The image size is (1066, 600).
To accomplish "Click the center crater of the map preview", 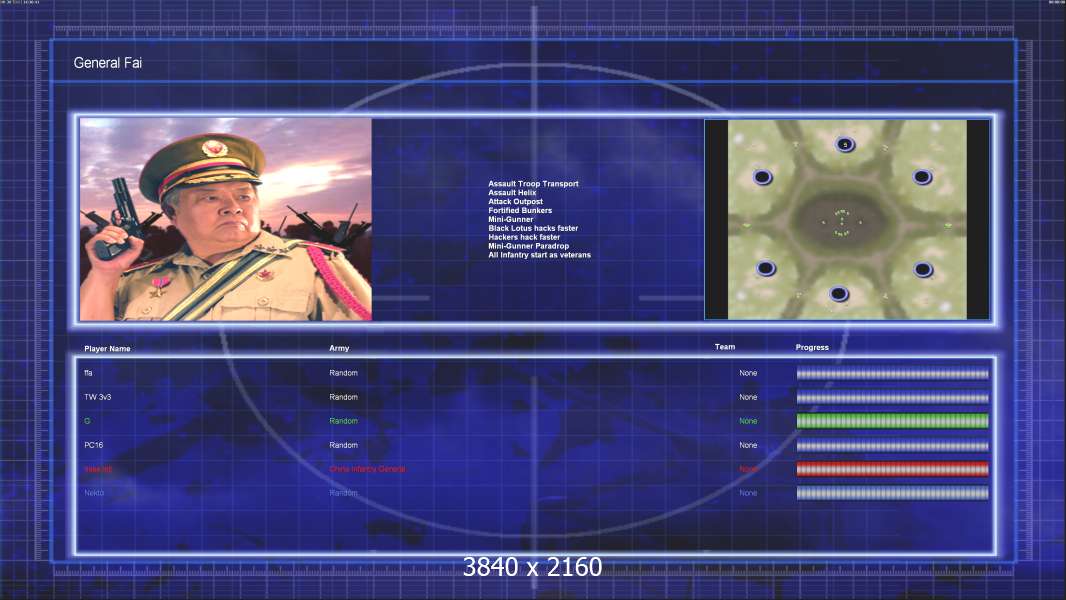I will pyautogui.click(x=842, y=223).
